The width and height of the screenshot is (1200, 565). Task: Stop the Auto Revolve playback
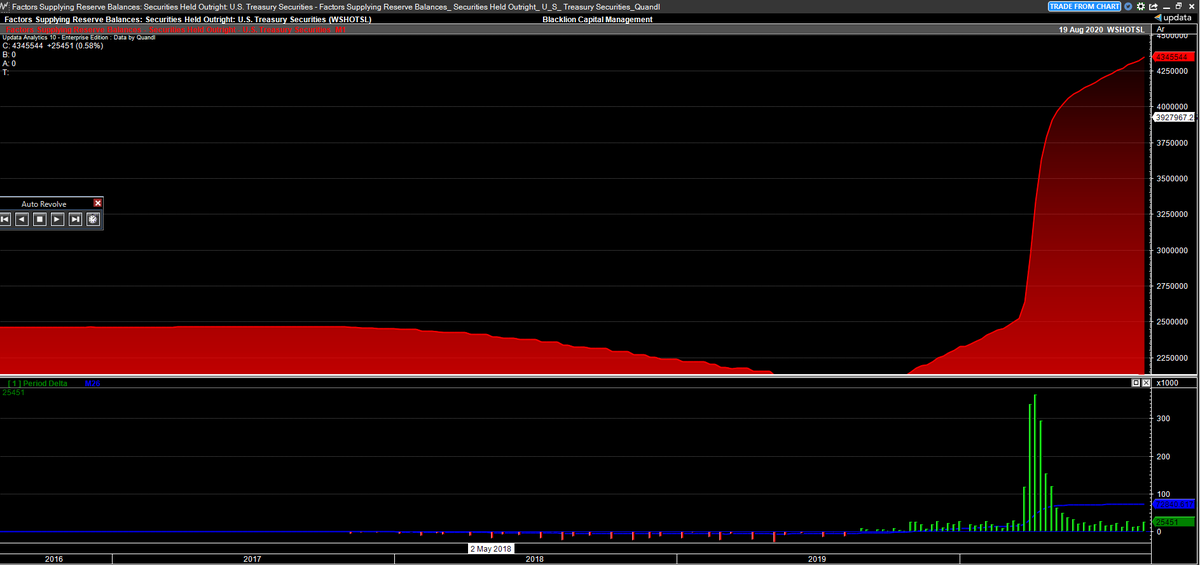coord(40,218)
